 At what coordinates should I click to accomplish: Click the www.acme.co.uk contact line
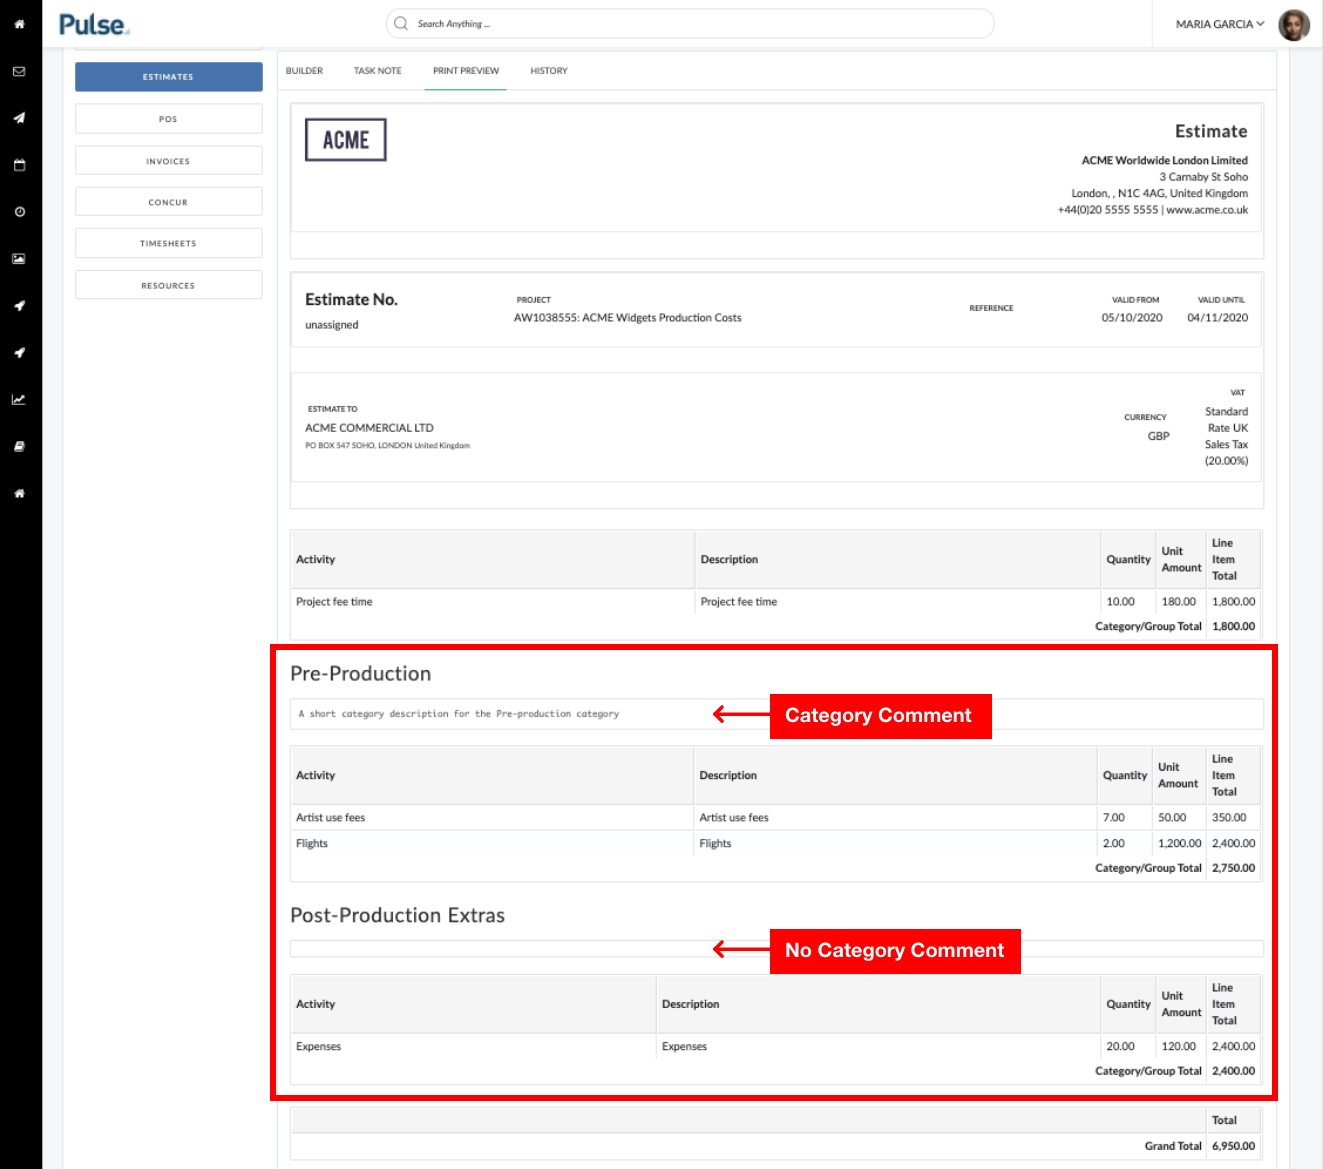coord(1153,210)
